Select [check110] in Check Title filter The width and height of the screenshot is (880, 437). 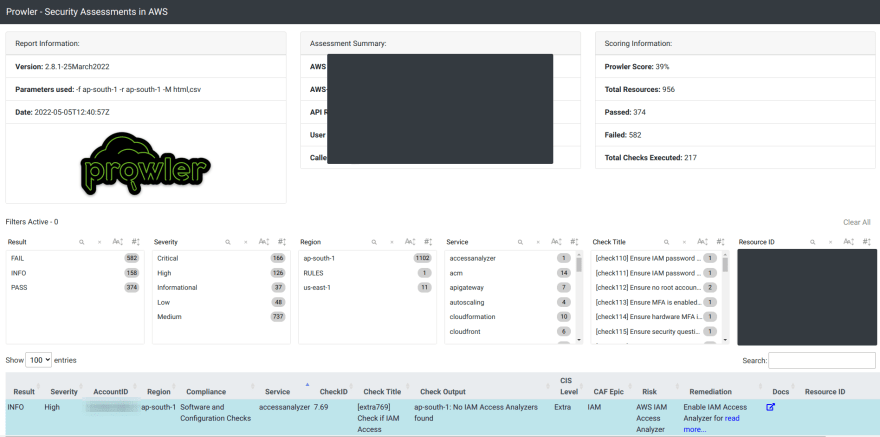pyautogui.click(x=656, y=259)
